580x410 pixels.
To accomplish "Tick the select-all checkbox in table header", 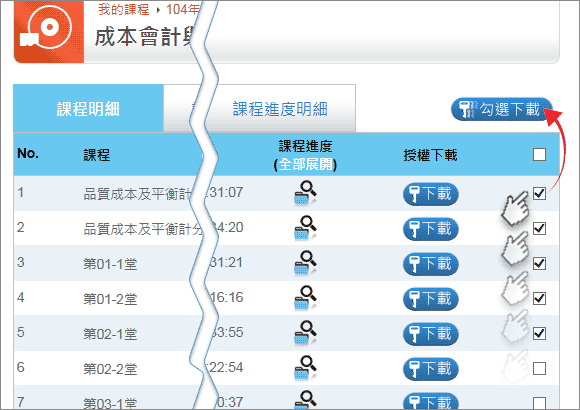I will pos(539,154).
